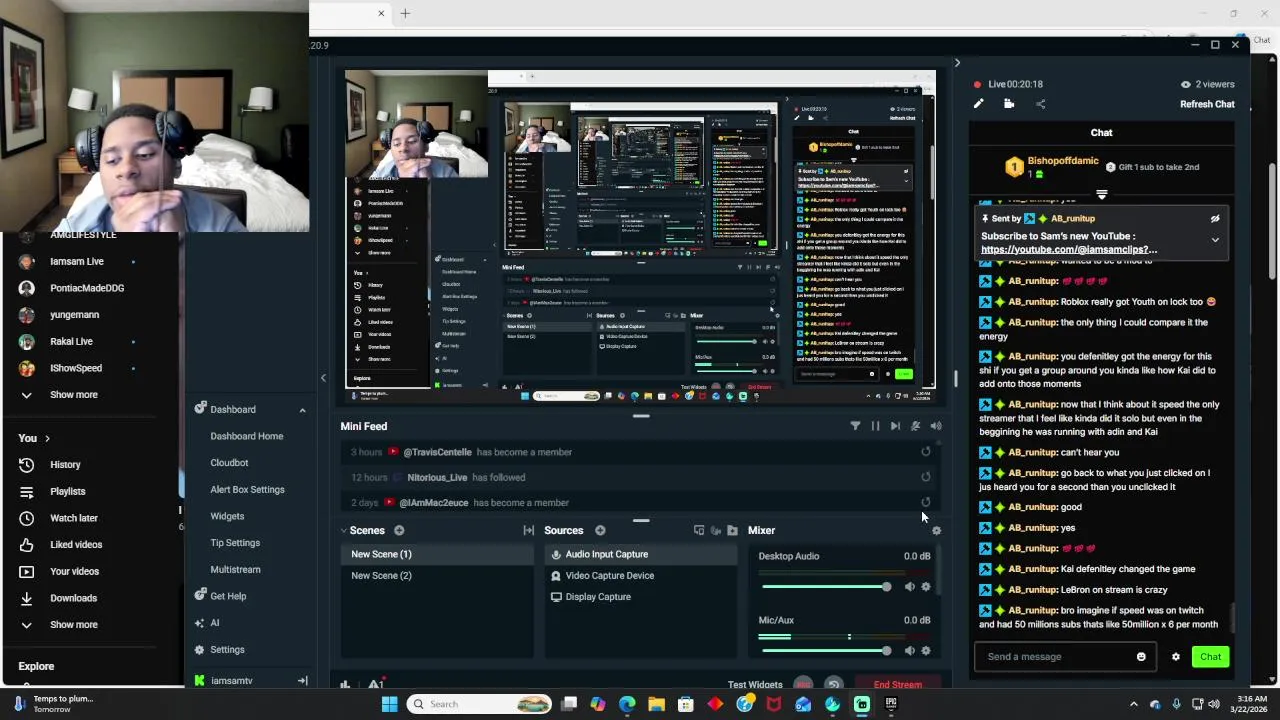Open the youtube.com/@iamsamclips link
The width and height of the screenshot is (1280, 720).
1069,249
